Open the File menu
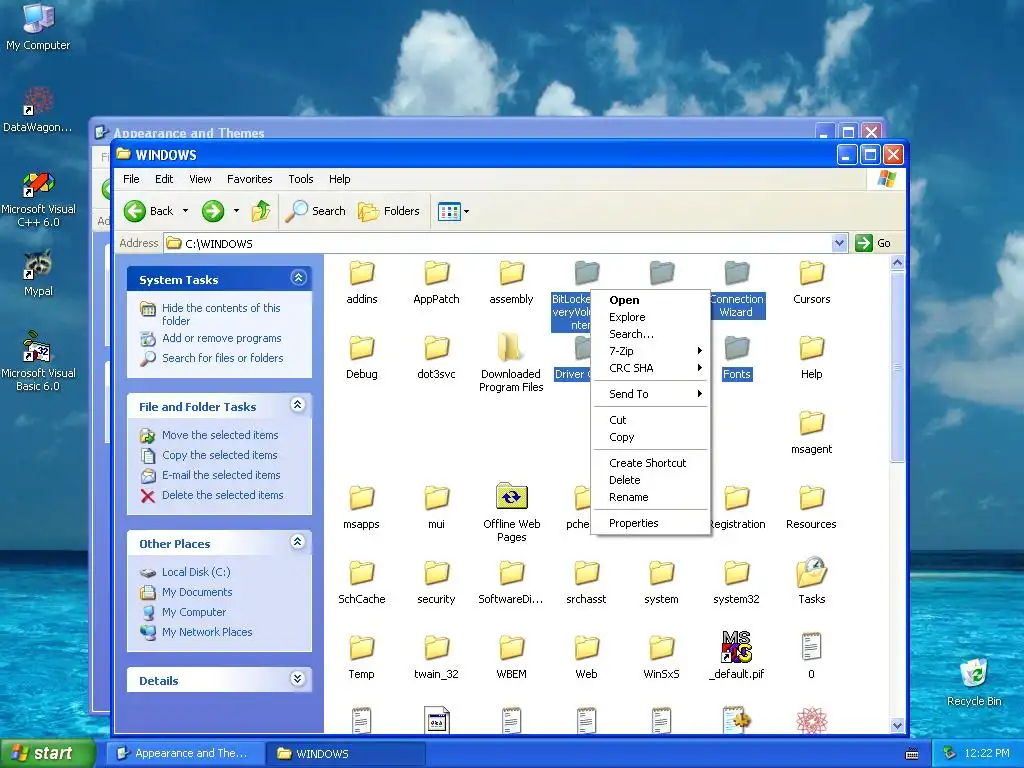The height and width of the screenshot is (768, 1024). point(131,179)
